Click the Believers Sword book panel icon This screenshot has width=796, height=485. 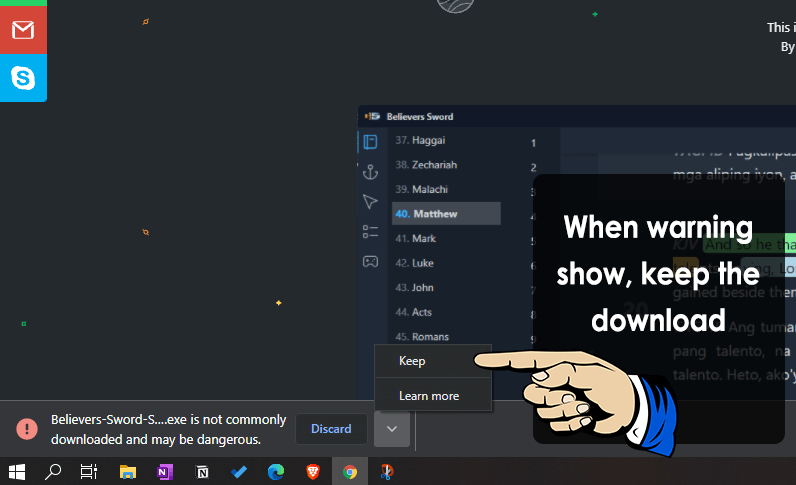(371, 142)
